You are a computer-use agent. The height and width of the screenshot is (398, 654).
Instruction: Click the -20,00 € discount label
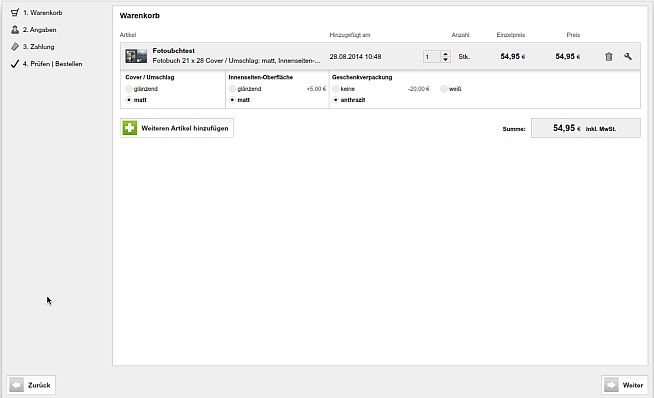tap(419, 89)
